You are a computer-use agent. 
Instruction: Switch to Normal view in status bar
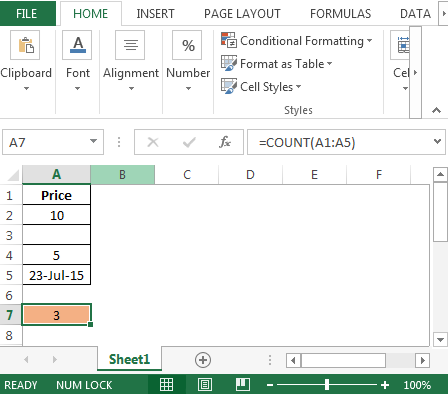[x=166, y=385]
